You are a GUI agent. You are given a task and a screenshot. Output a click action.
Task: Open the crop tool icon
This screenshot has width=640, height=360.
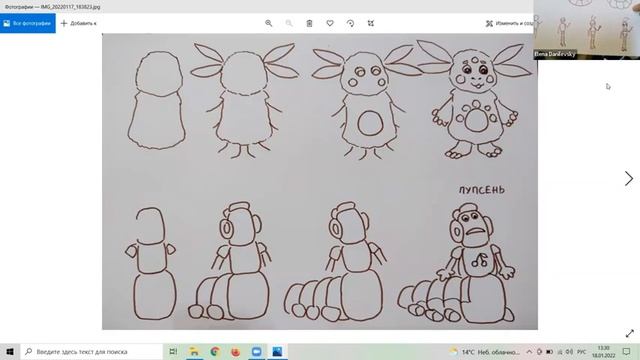(x=371, y=23)
